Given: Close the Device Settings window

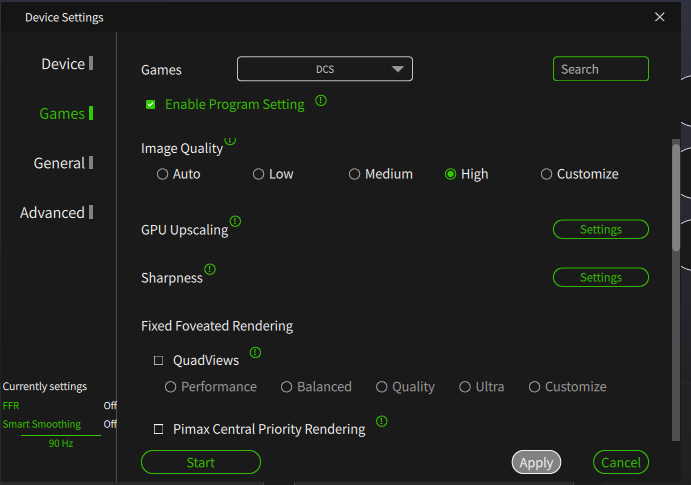Looking at the screenshot, I should pyautogui.click(x=659, y=17).
